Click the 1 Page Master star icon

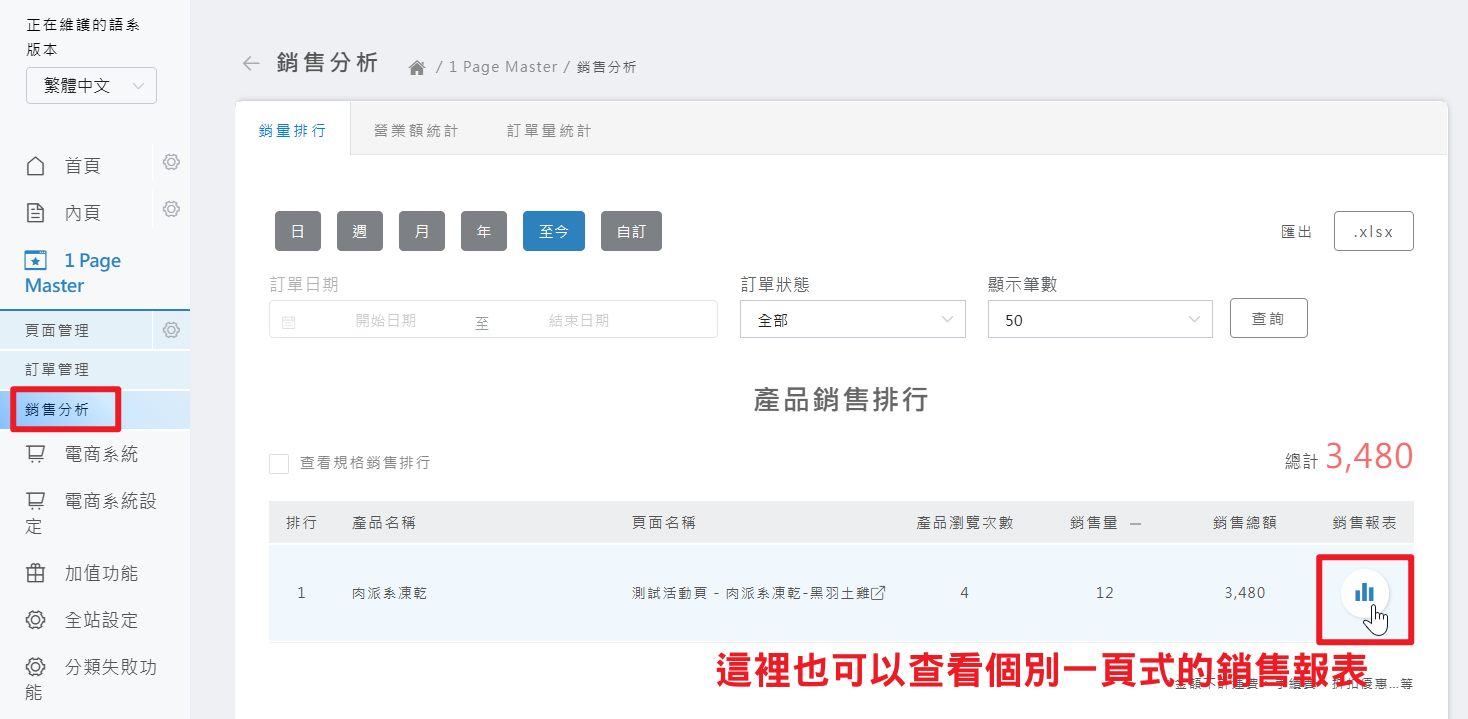[38, 259]
